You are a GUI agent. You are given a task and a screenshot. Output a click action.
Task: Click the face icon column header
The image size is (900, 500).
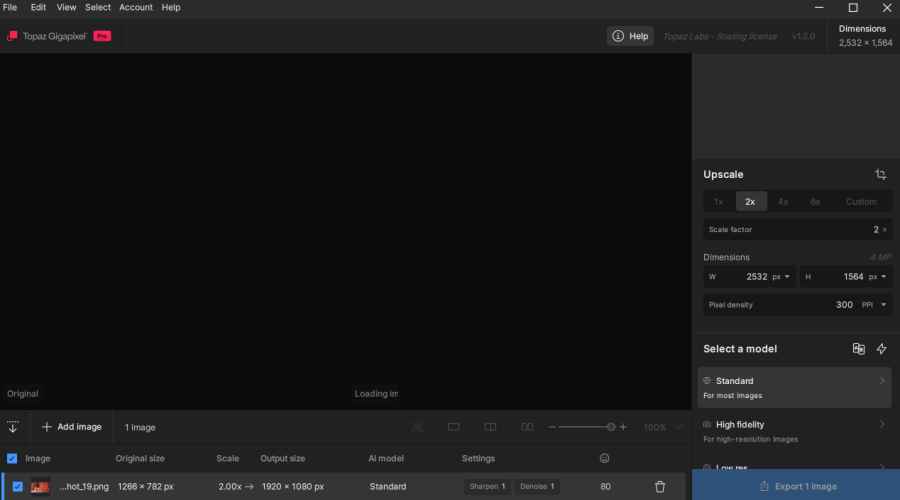604,458
